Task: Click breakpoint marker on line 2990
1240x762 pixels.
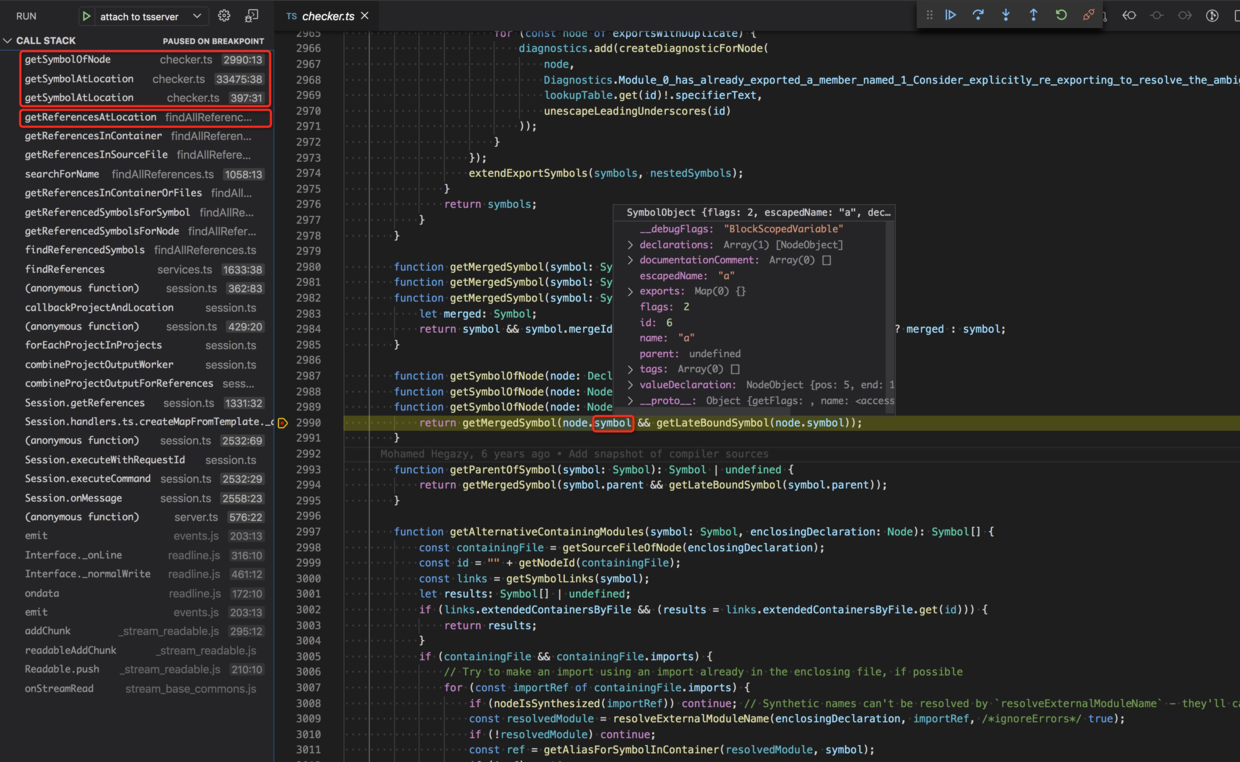Action: coord(283,423)
